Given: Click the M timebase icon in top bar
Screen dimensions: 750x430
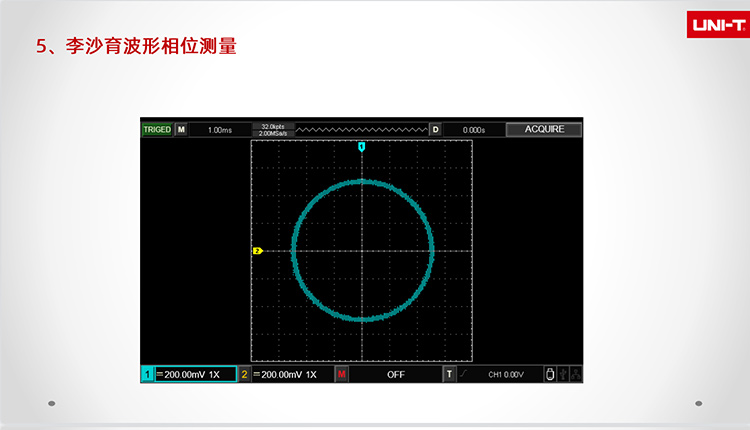Looking at the screenshot, I should 181,129.
